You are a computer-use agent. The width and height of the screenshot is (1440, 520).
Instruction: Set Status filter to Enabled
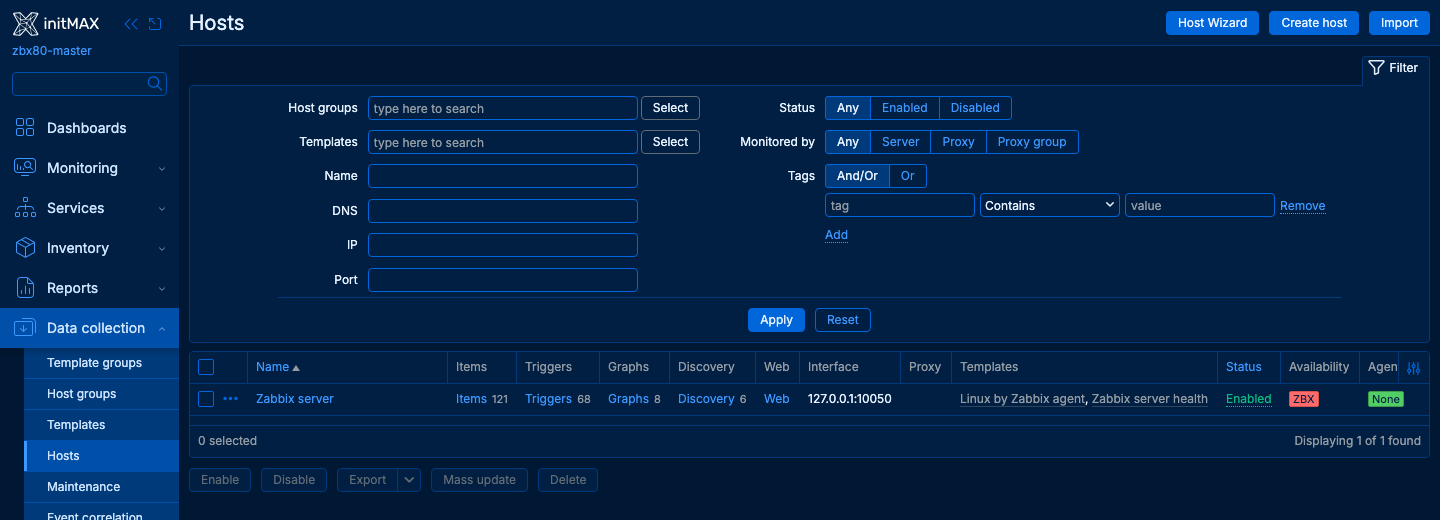[x=905, y=108]
